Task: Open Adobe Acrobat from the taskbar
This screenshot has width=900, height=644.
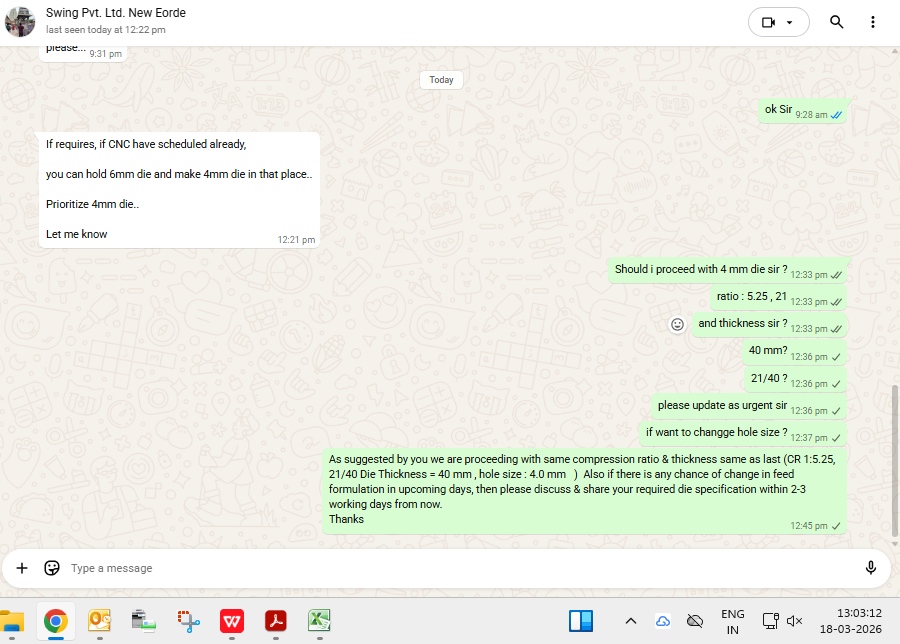Action: pos(276,621)
